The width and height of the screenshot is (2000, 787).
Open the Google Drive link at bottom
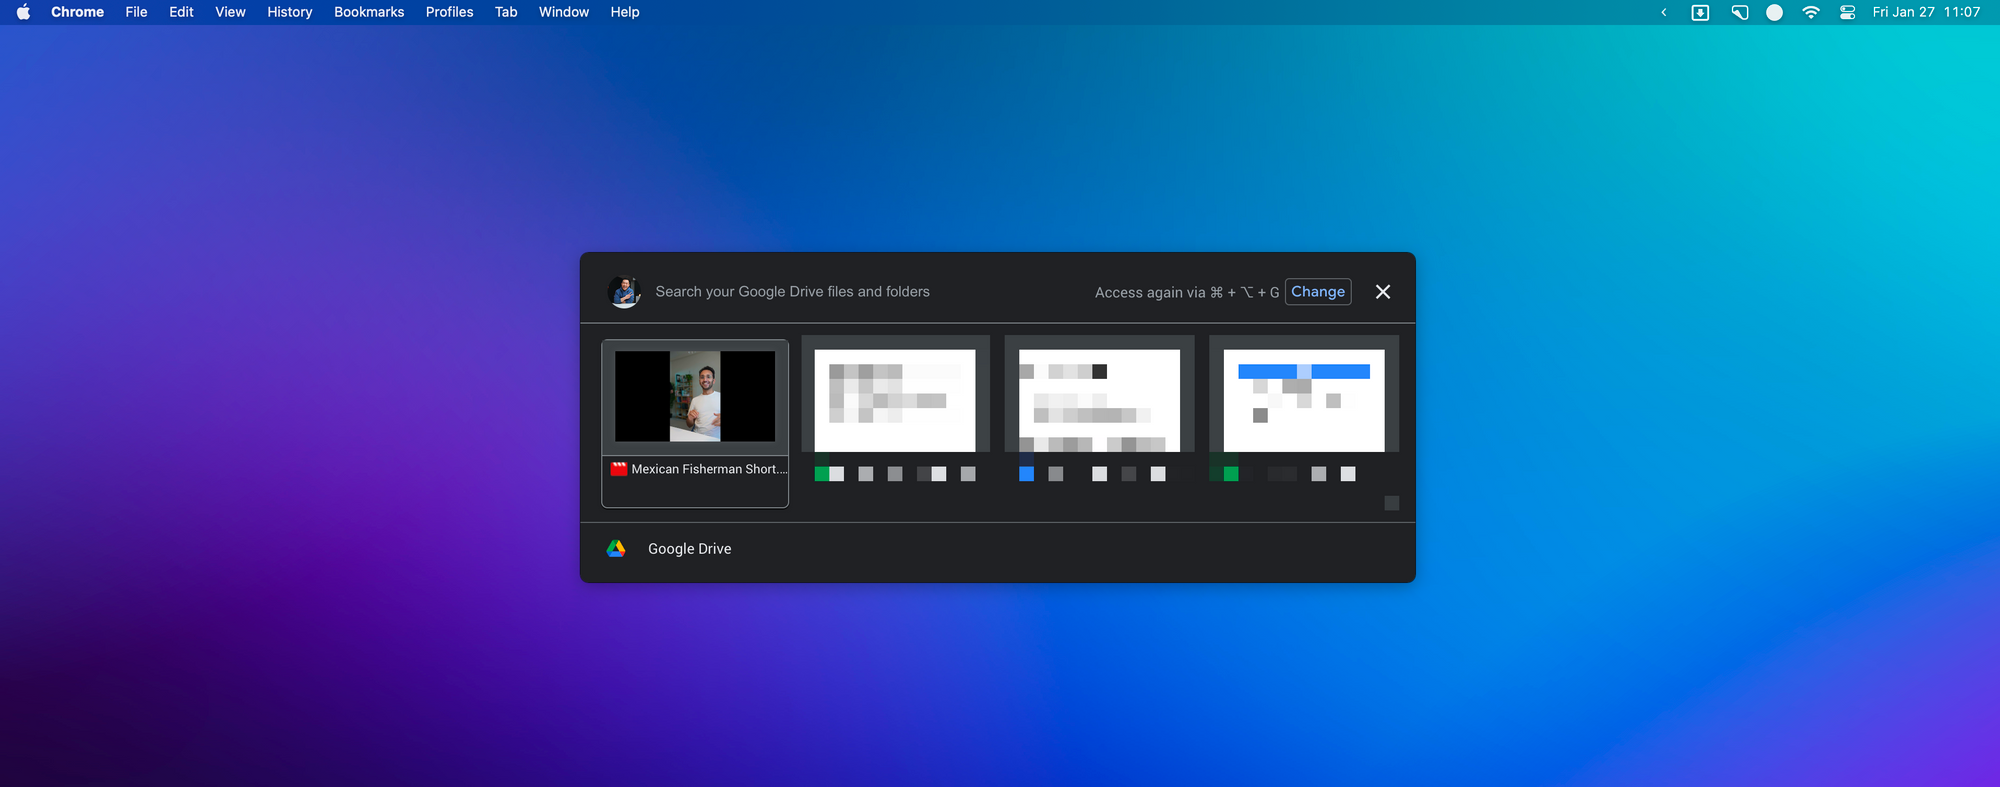(x=689, y=549)
